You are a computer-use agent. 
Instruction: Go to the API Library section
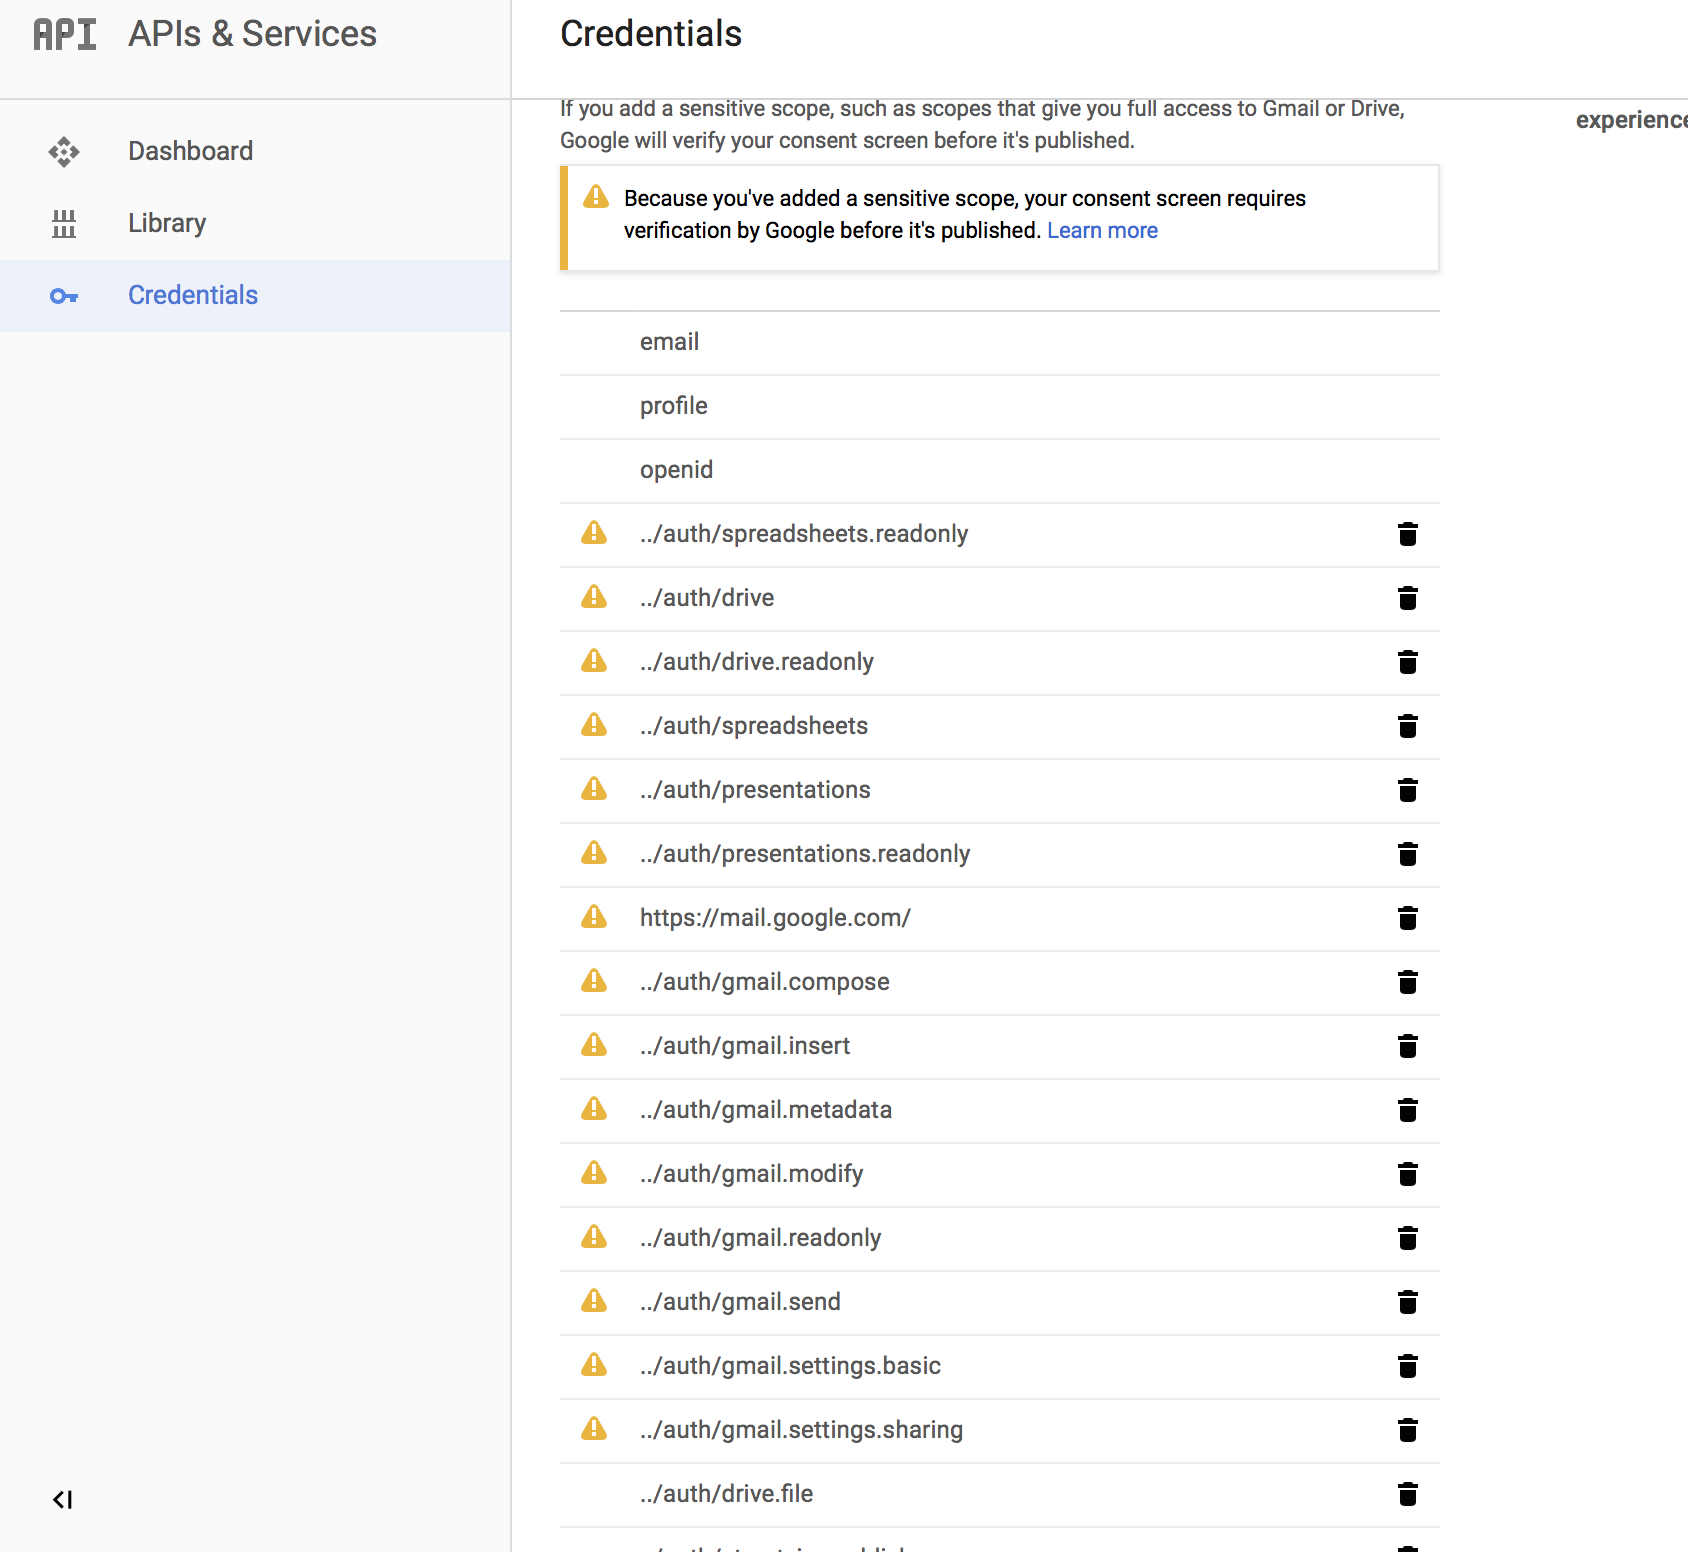tap(167, 223)
